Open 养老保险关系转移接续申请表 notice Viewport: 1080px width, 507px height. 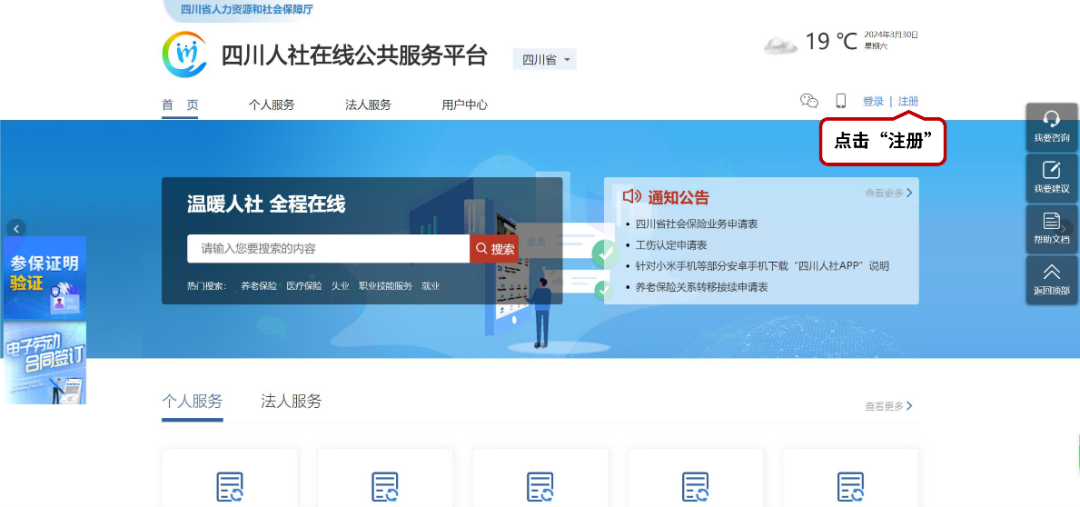pos(701,287)
